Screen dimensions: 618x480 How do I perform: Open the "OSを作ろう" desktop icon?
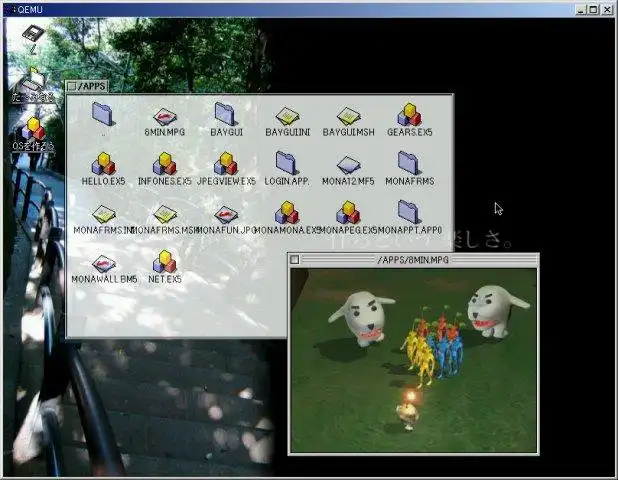point(33,128)
